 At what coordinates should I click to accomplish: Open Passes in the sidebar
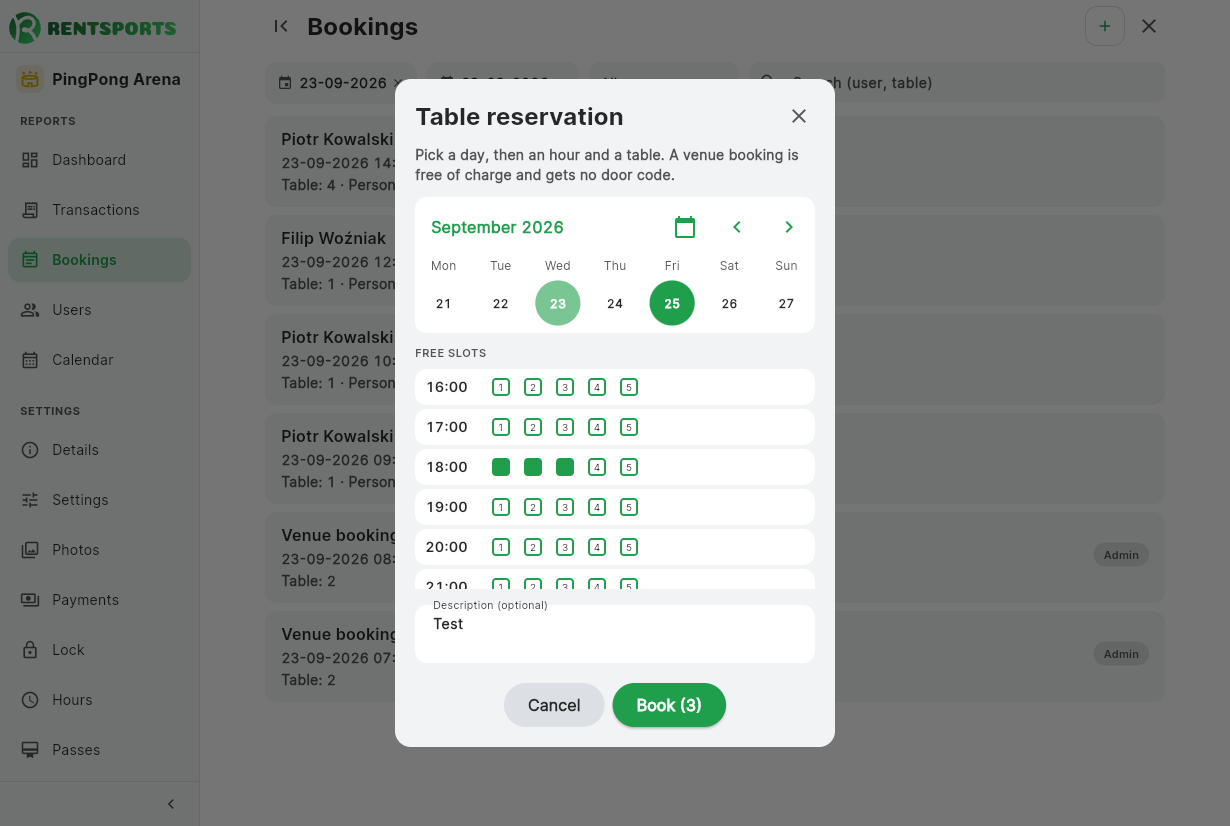[100, 750]
